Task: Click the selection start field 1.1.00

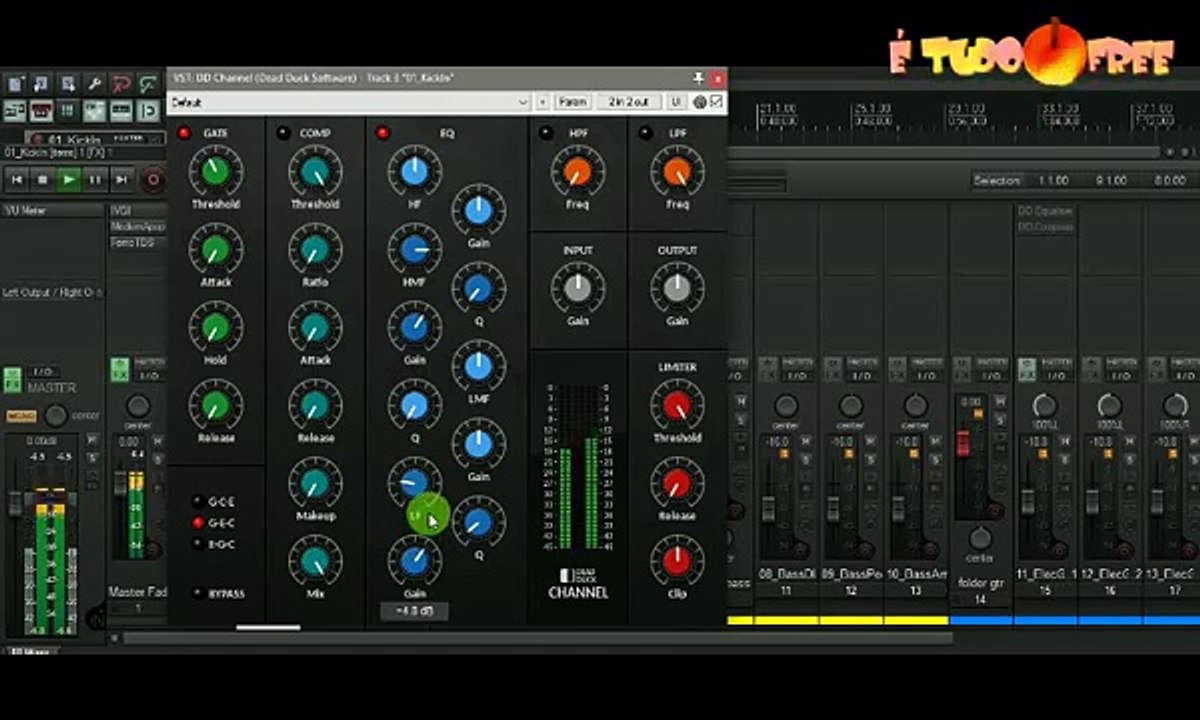Action: 1053,181
